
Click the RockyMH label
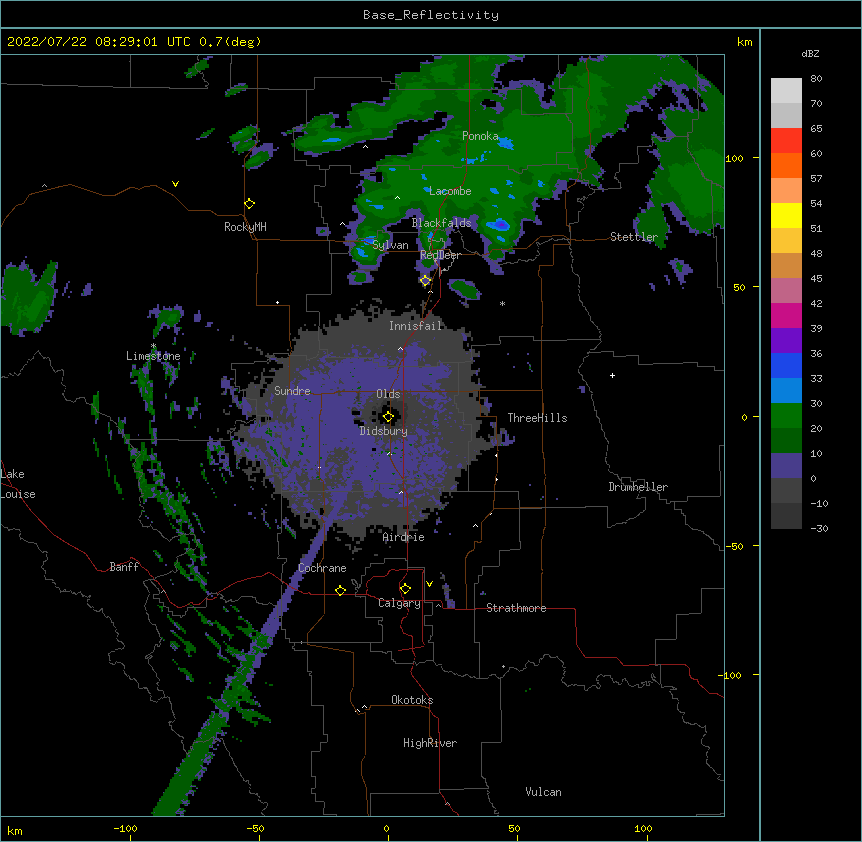point(245,227)
